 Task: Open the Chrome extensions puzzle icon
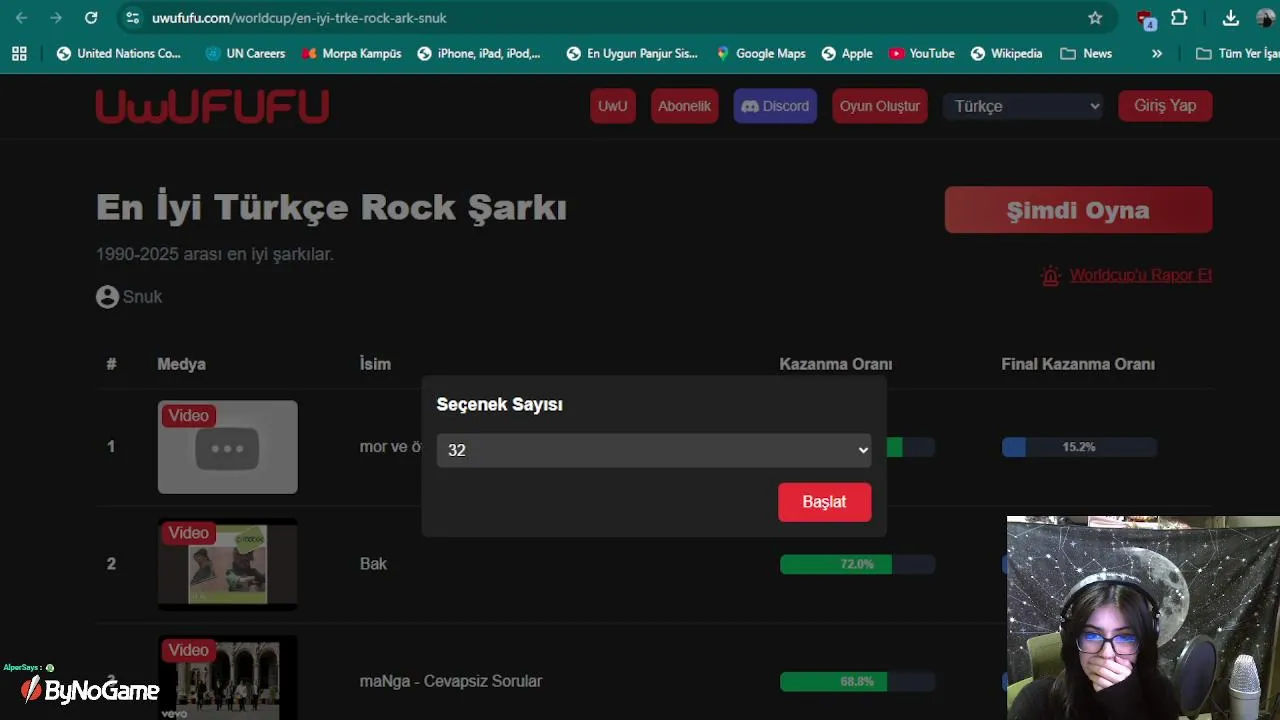point(1179,18)
